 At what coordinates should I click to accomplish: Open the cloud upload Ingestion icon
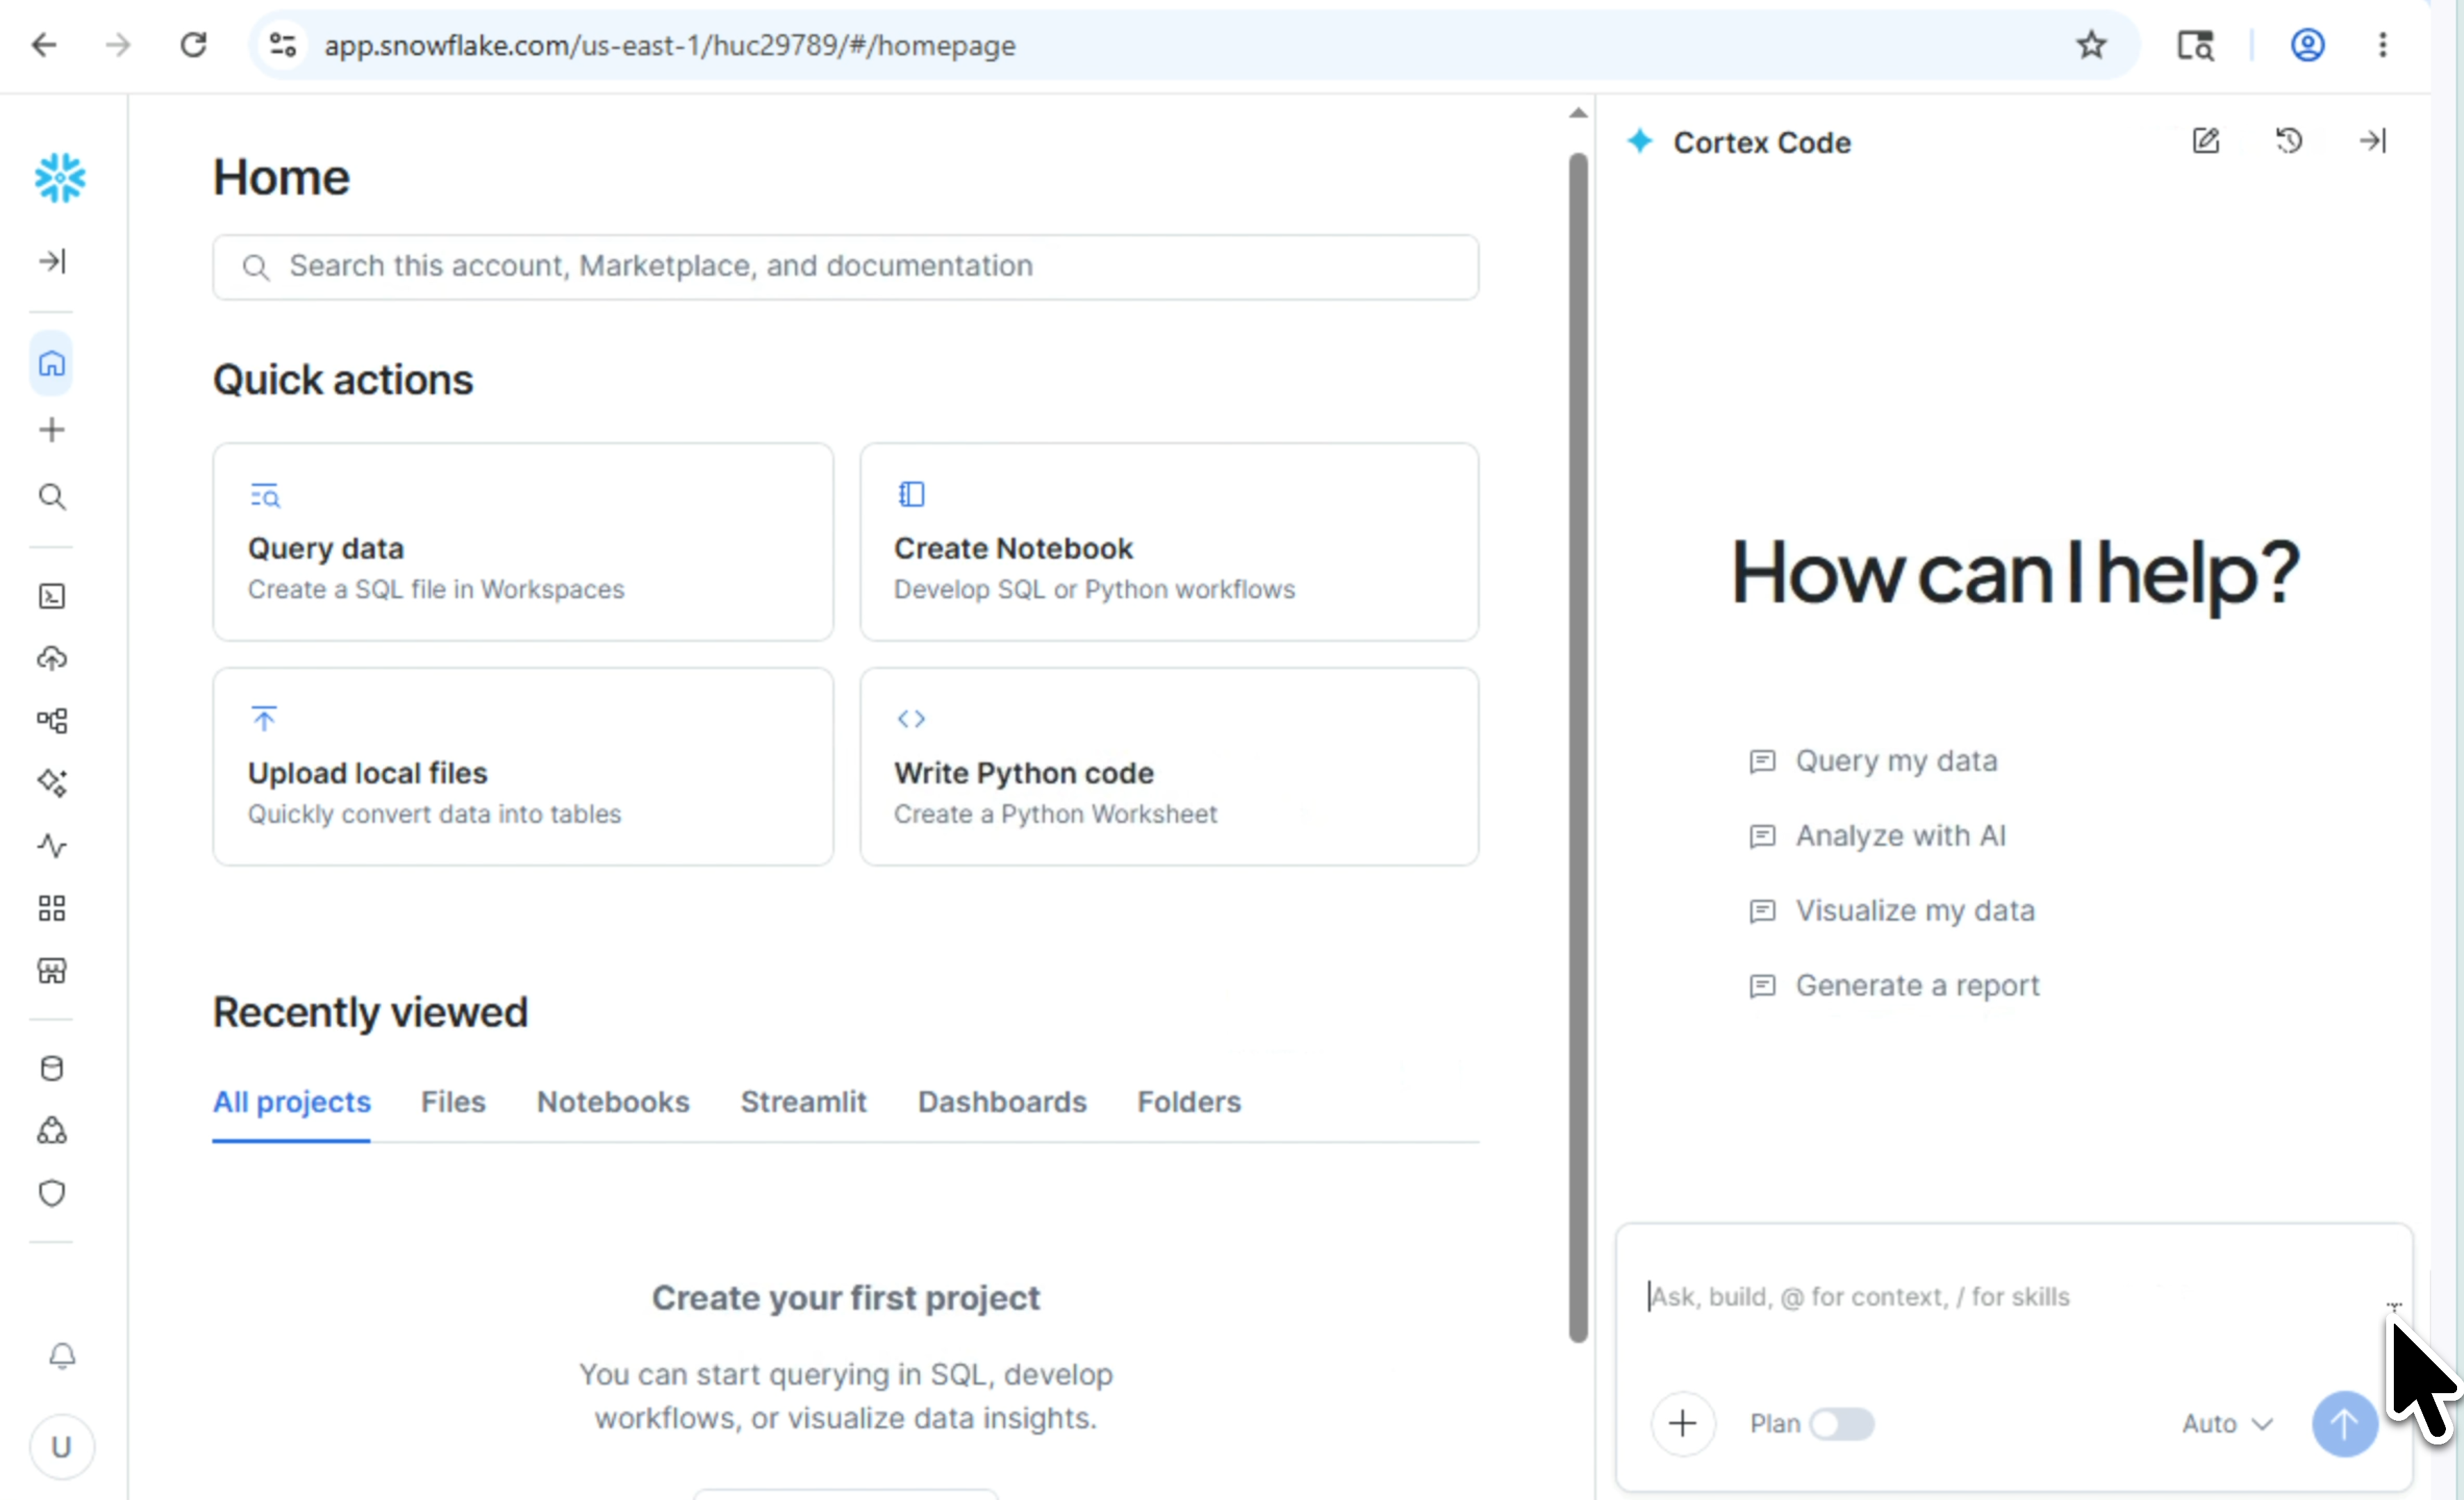pos(52,659)
